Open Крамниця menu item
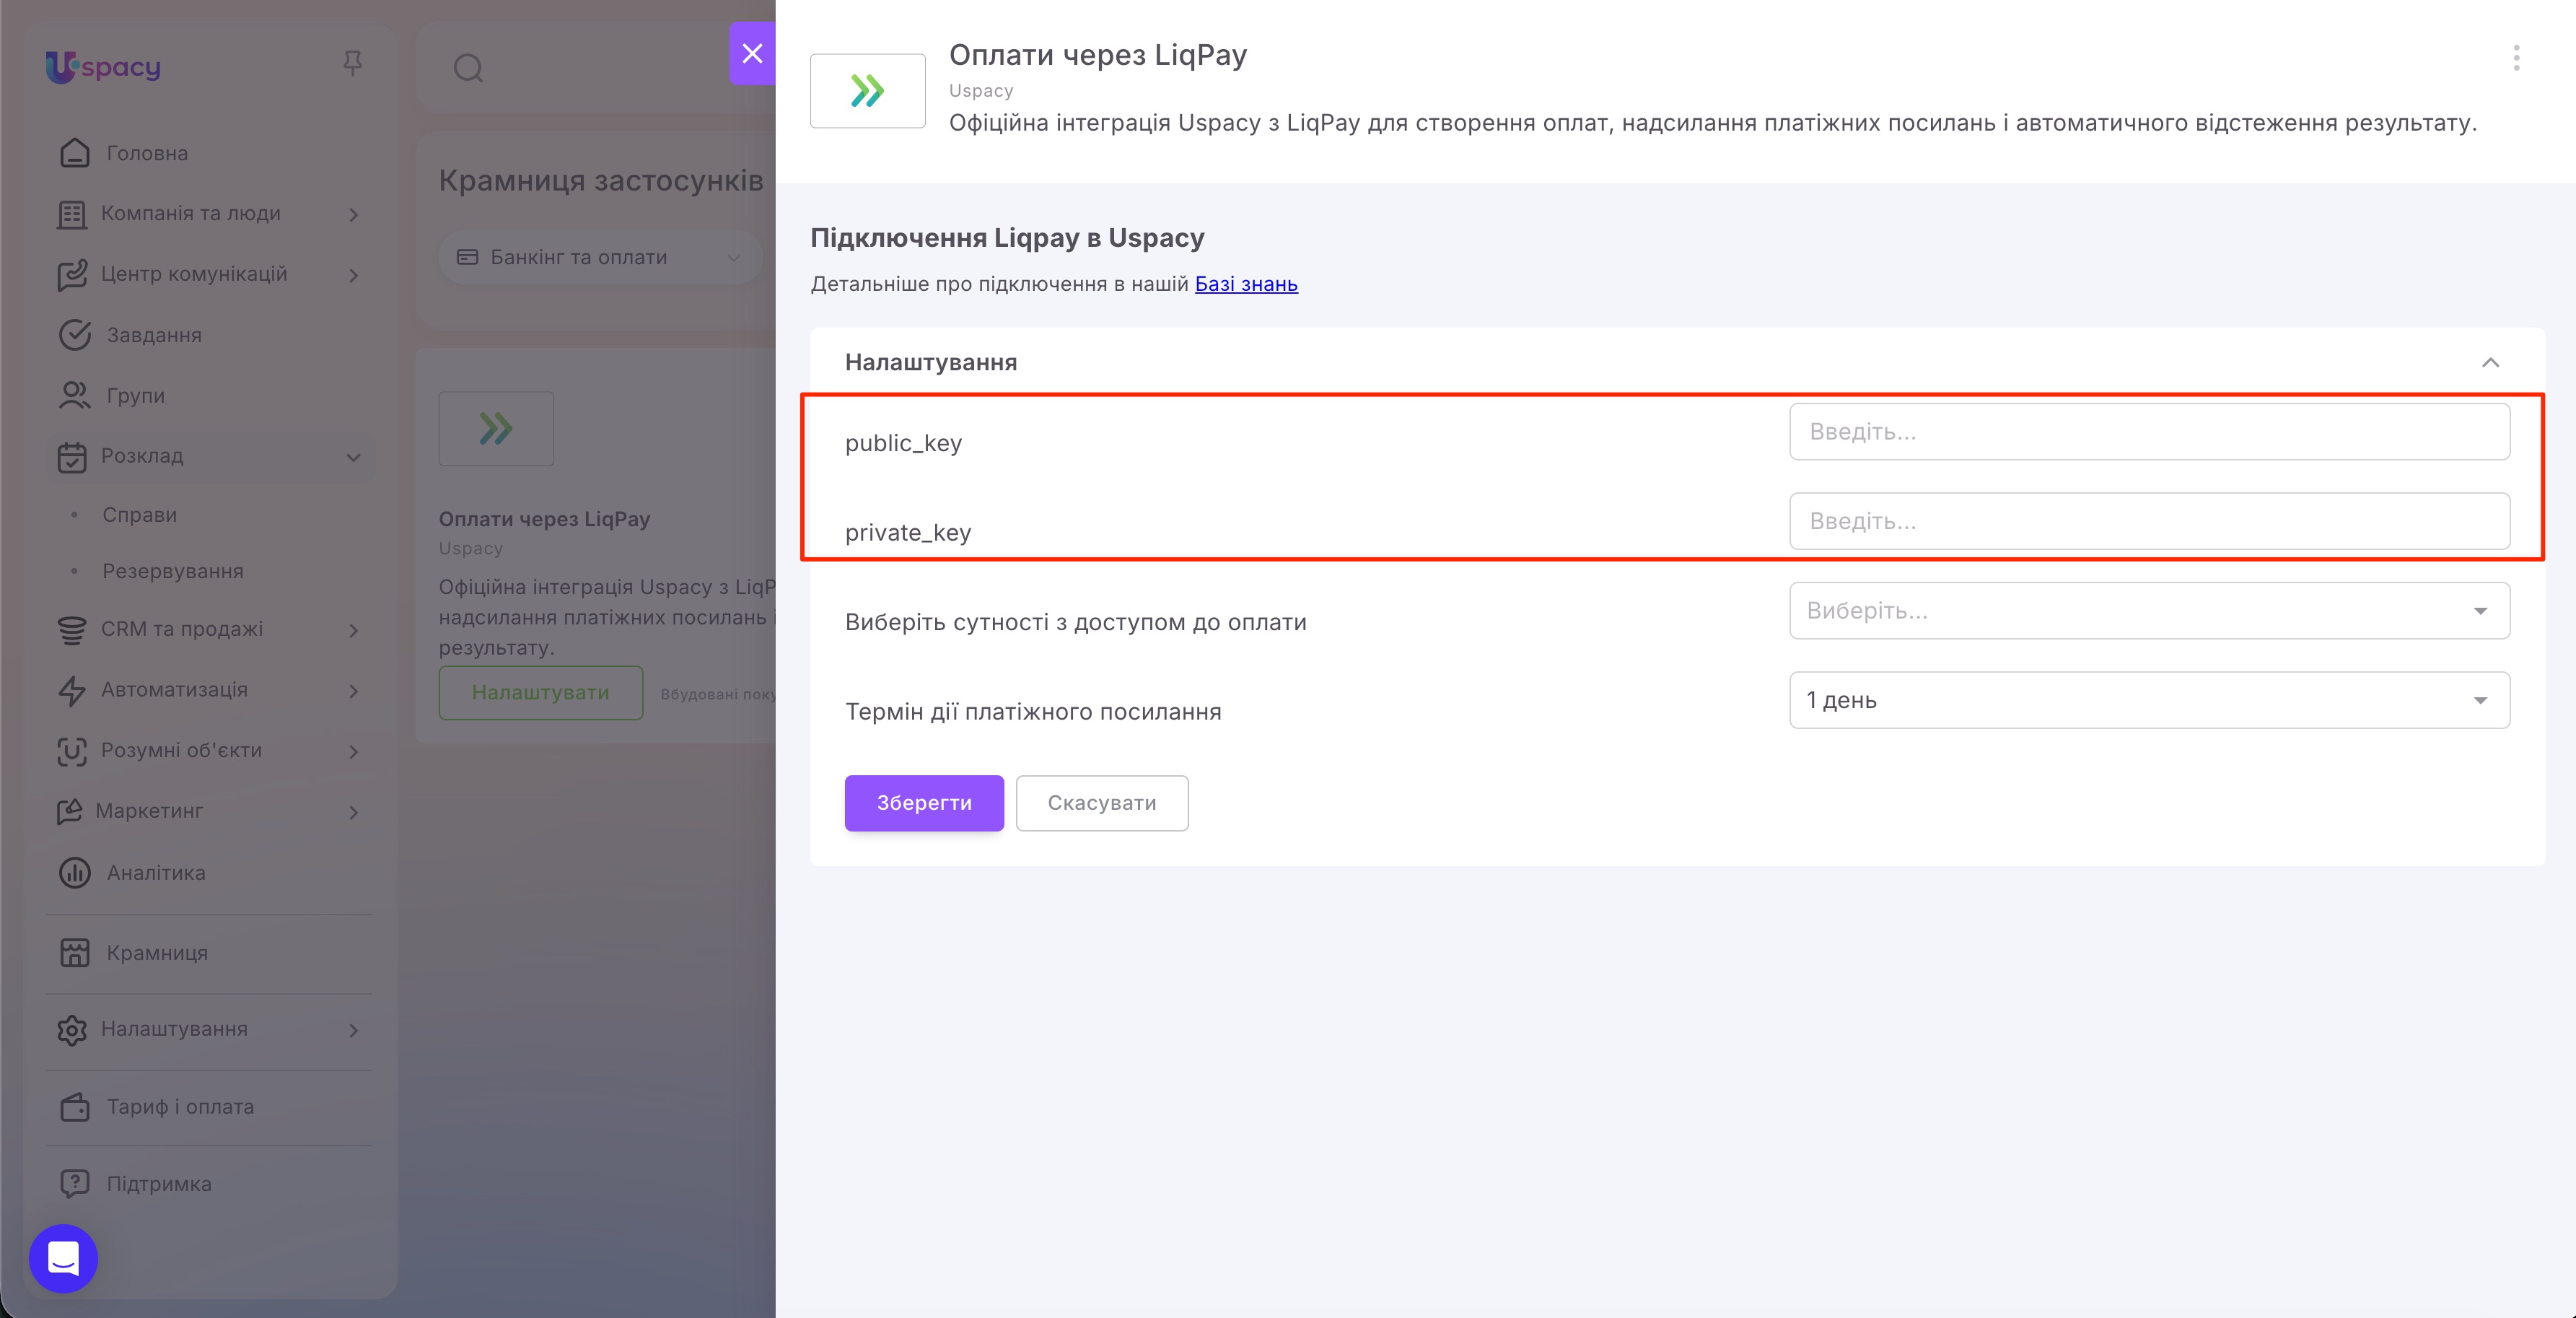The width and height of the screenshot is (2576, 1318). click(x=157, y=953)
